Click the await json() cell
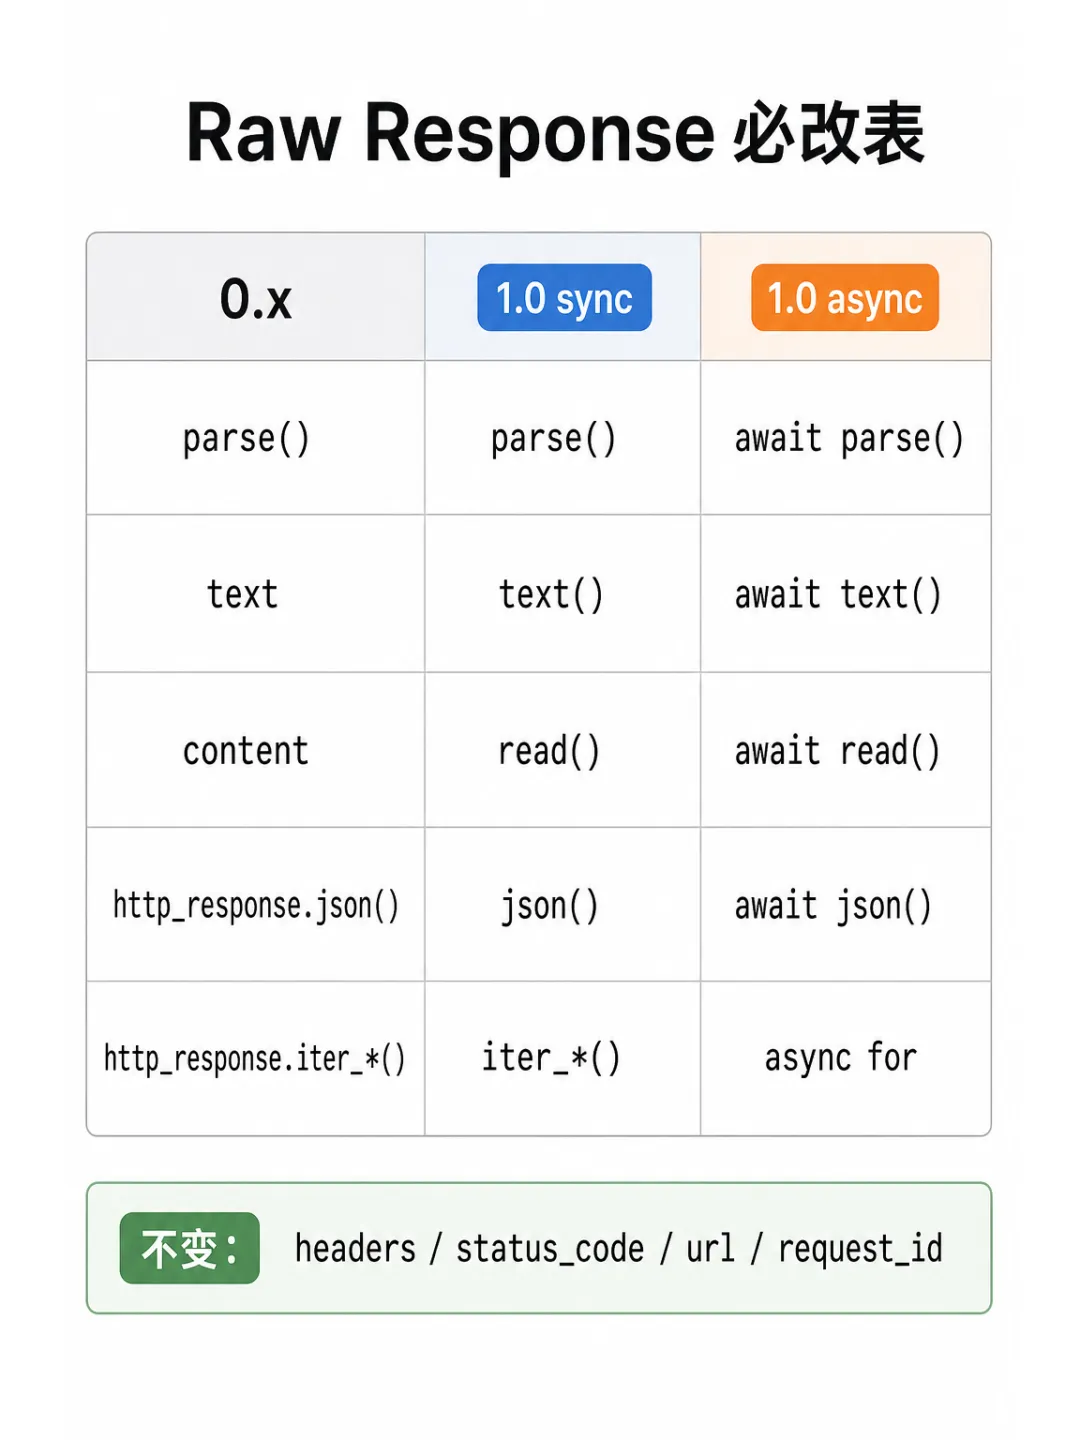 click(846, 905)
